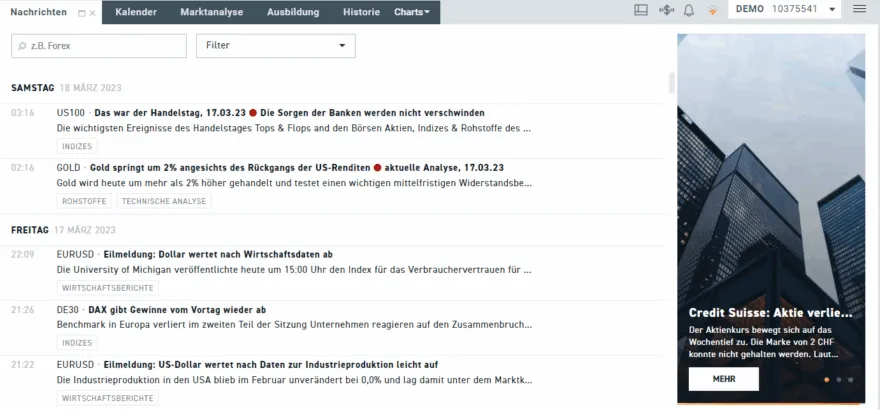Click the search magnifier icon
880x410 pixels.
click(x=22, y=46)
